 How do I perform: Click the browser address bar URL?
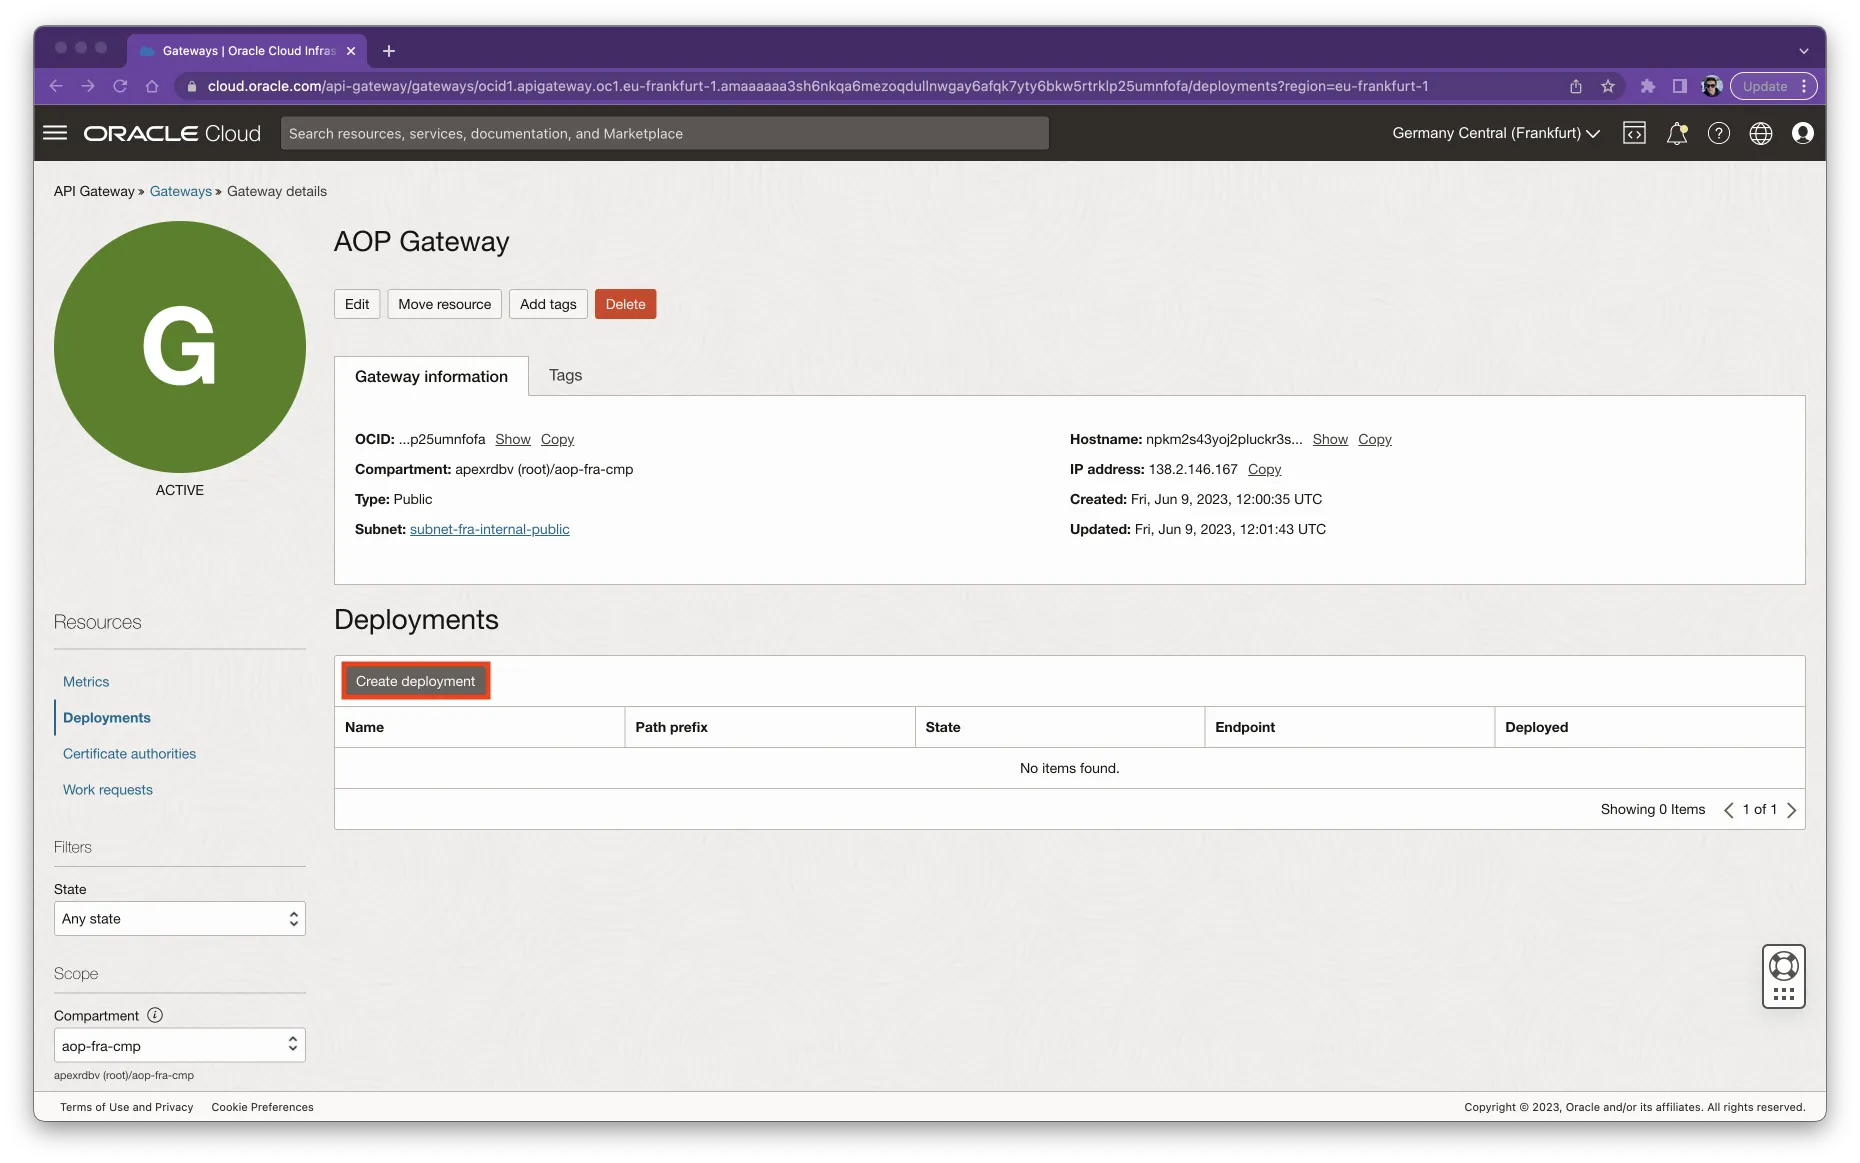[818, 86]
